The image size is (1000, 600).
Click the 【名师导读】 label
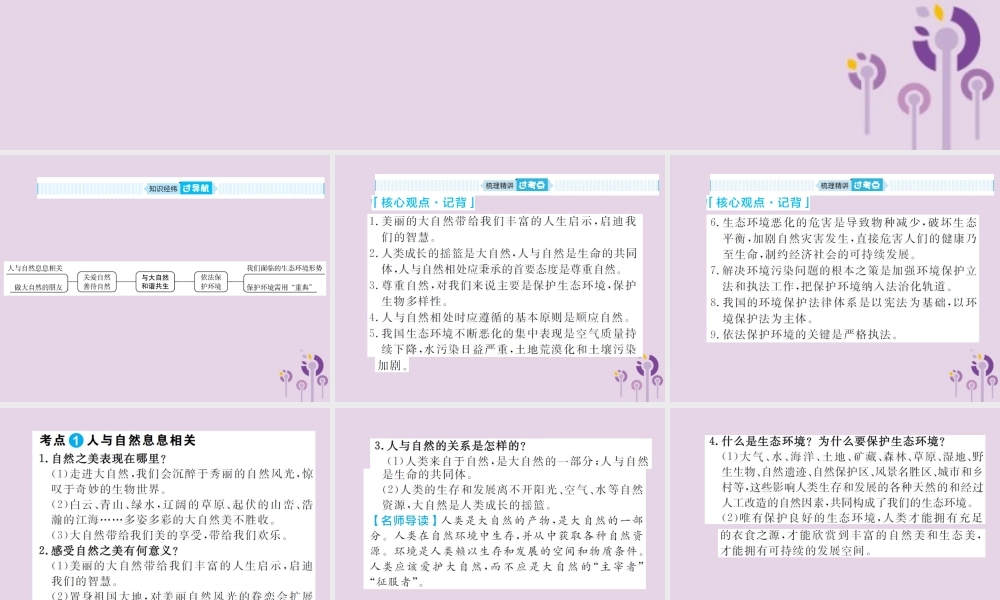(x=404, y=520)
